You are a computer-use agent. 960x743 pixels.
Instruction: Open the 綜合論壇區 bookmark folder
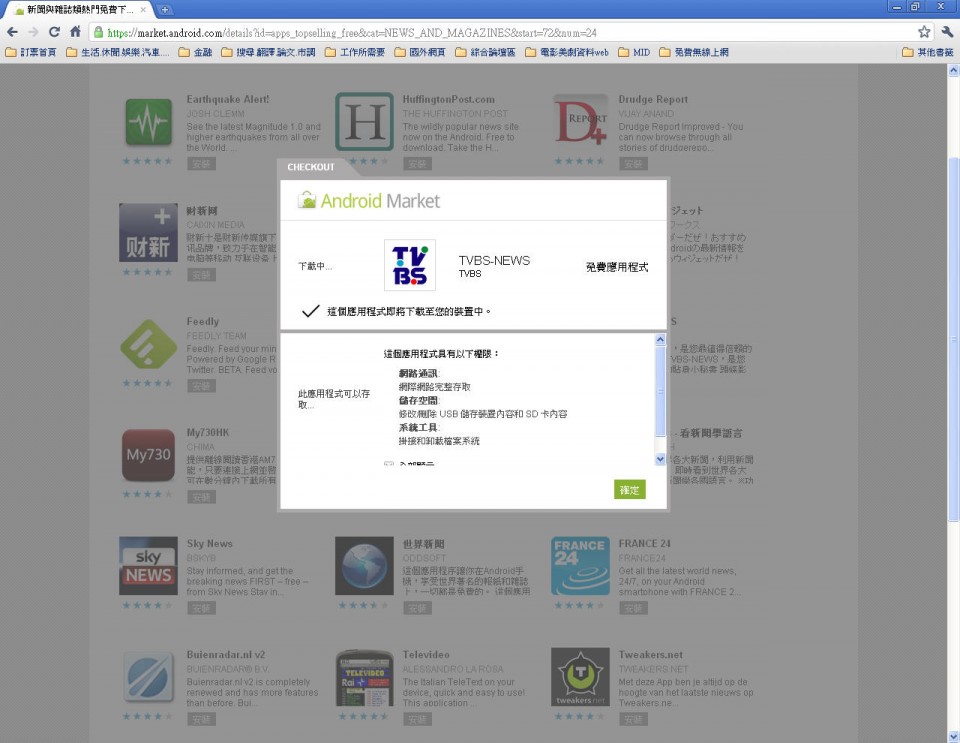pos(486,52)
